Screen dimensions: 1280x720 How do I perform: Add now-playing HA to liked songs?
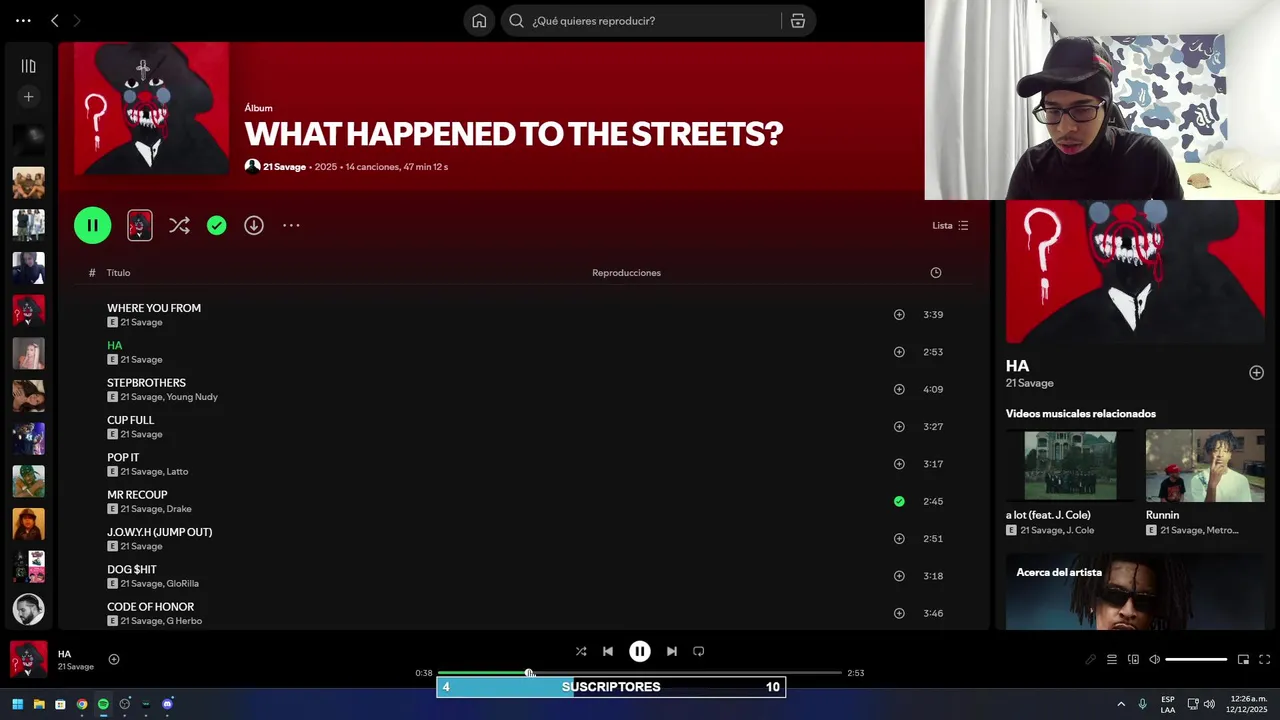(114, 659)
